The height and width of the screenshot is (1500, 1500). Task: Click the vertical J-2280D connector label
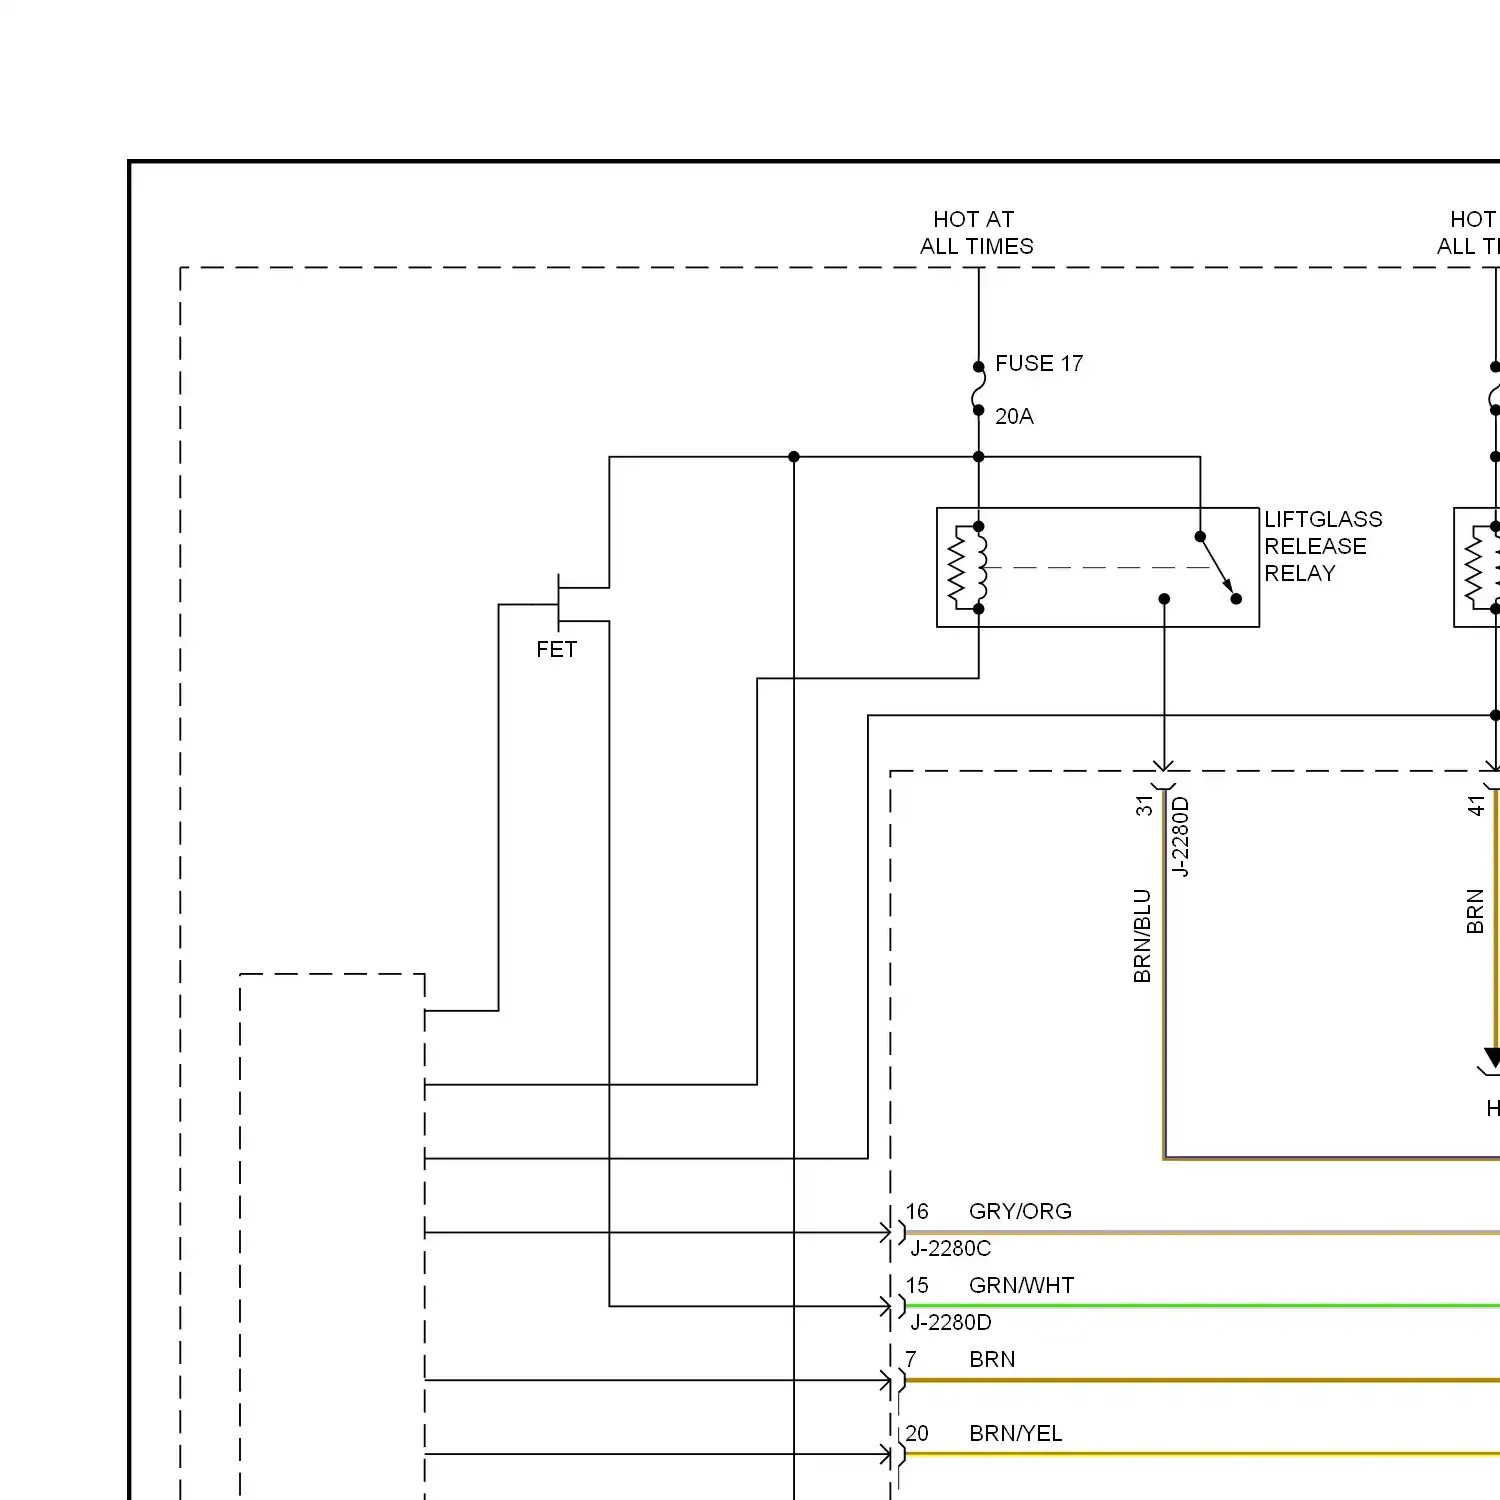[x=1180, y=837]
